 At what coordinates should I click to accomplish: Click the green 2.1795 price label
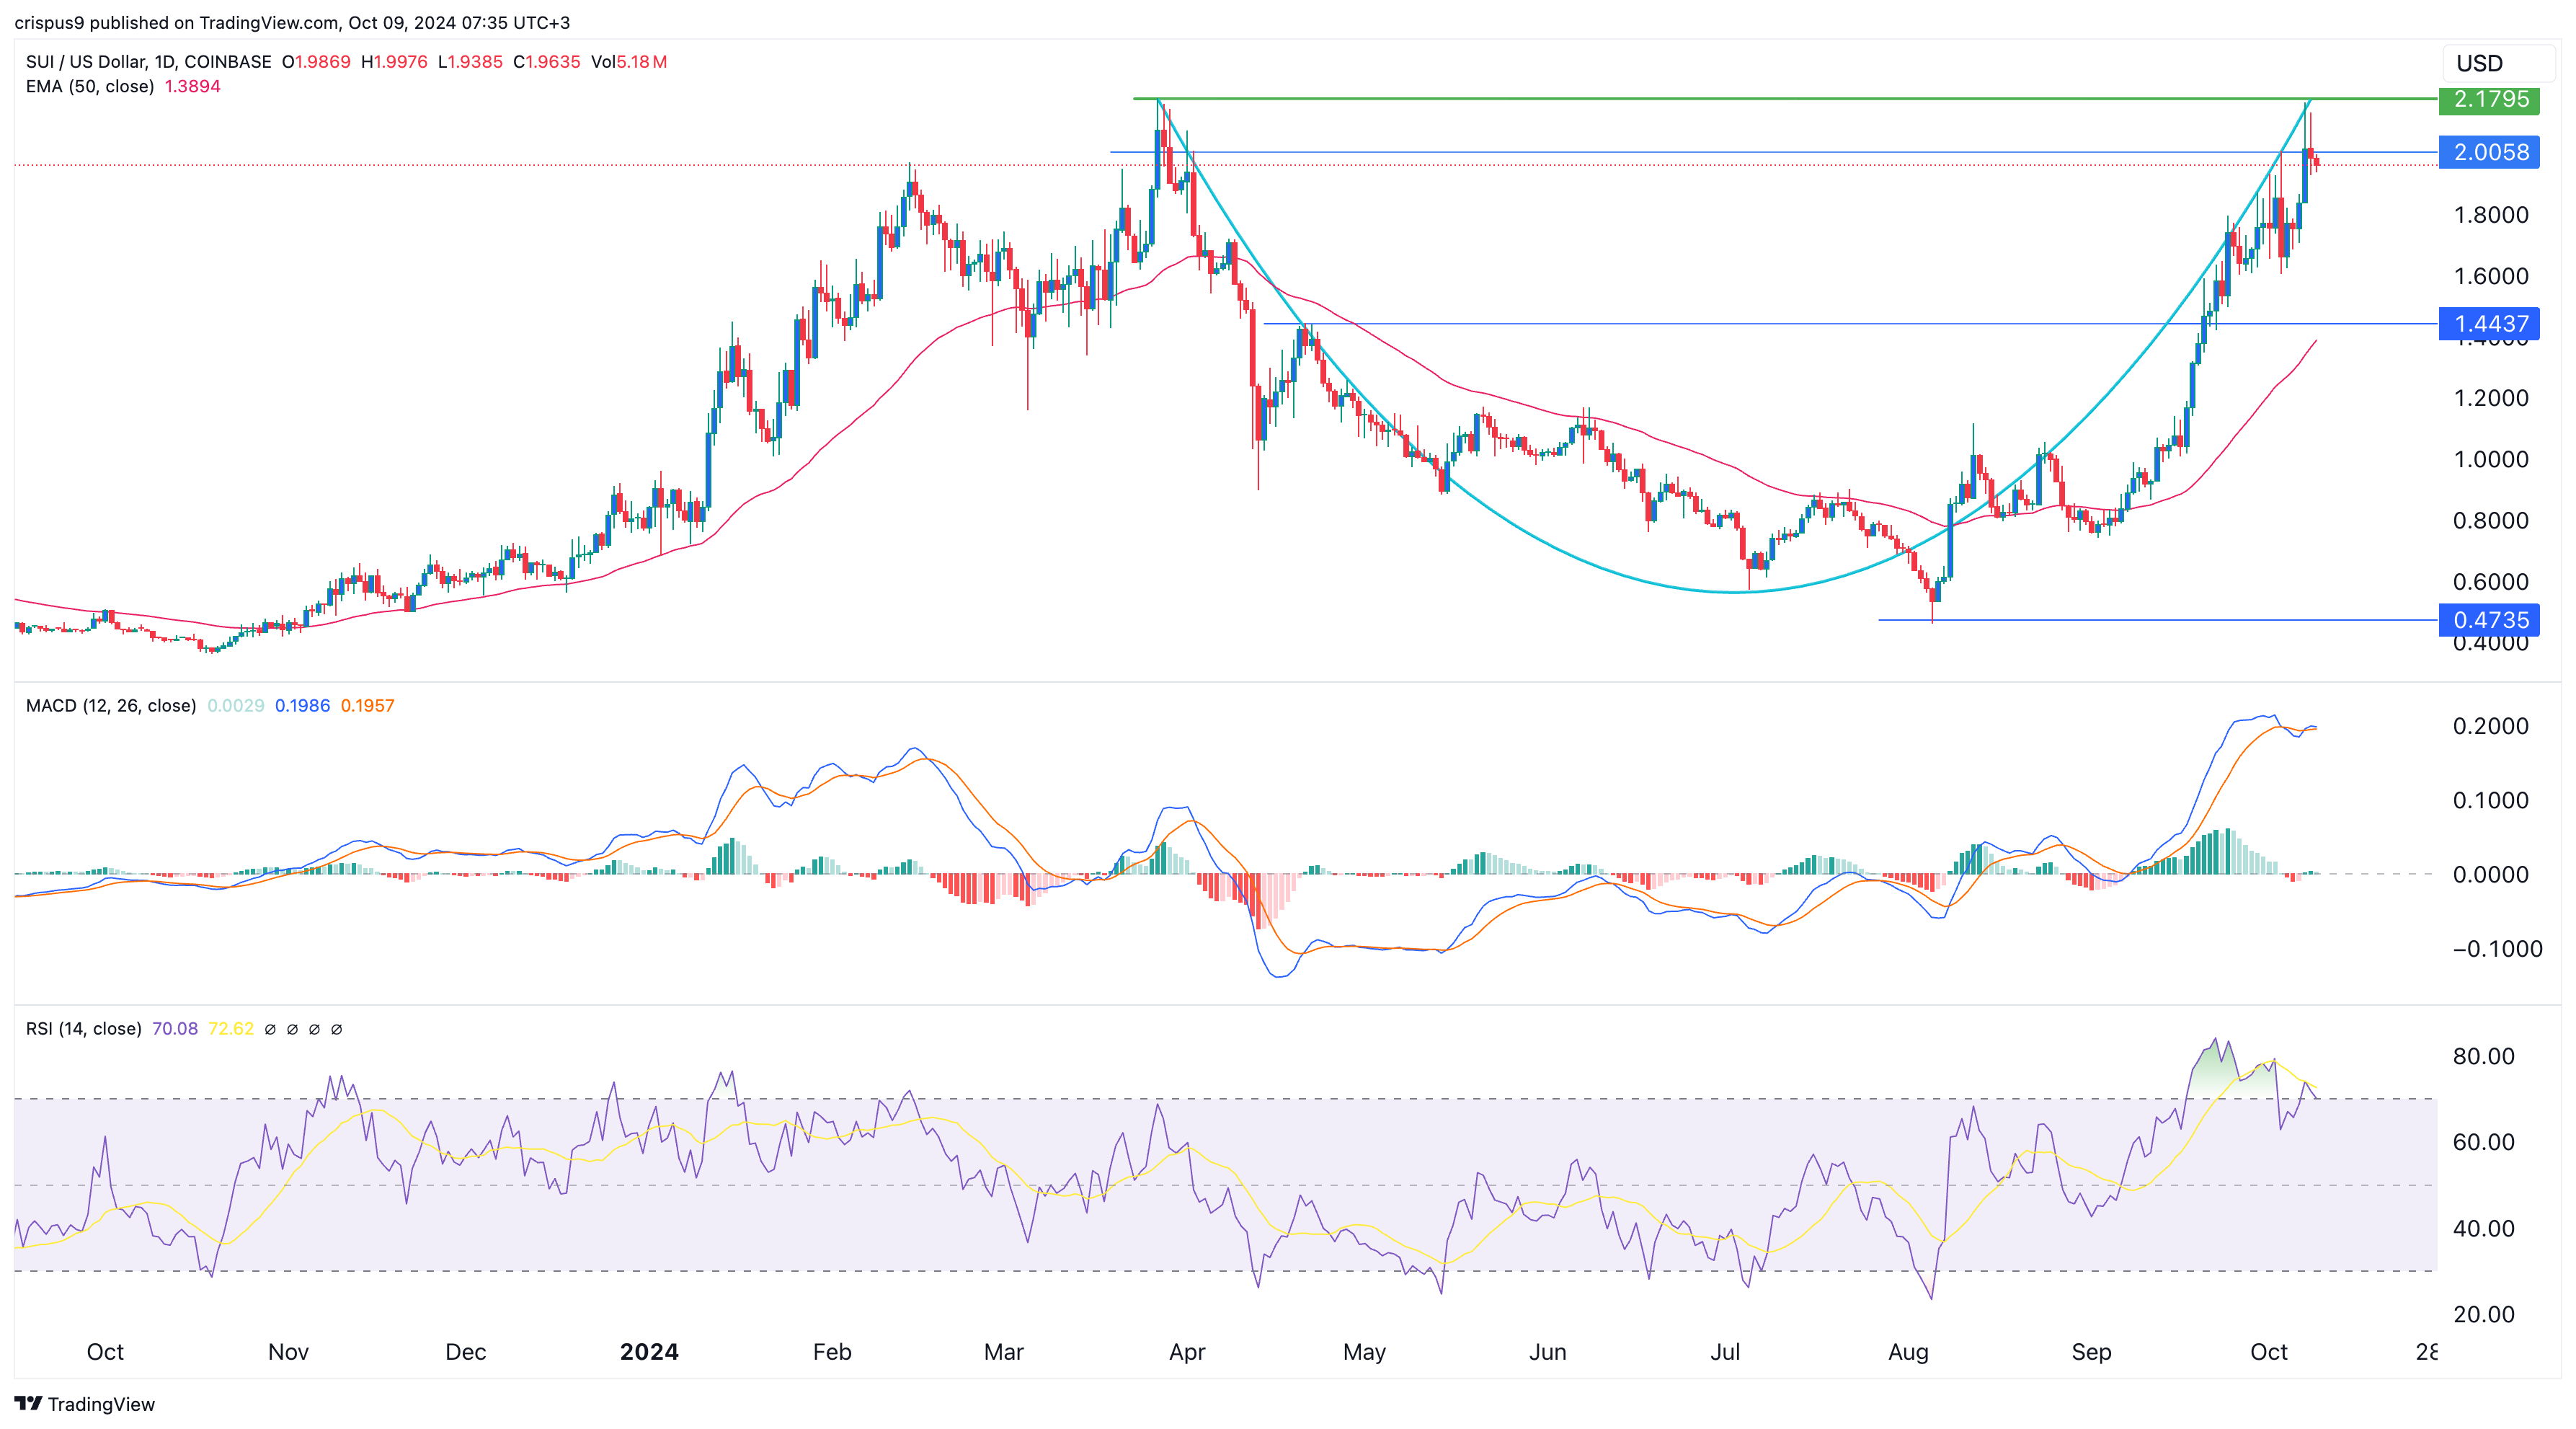click(x=2489, y=99)
